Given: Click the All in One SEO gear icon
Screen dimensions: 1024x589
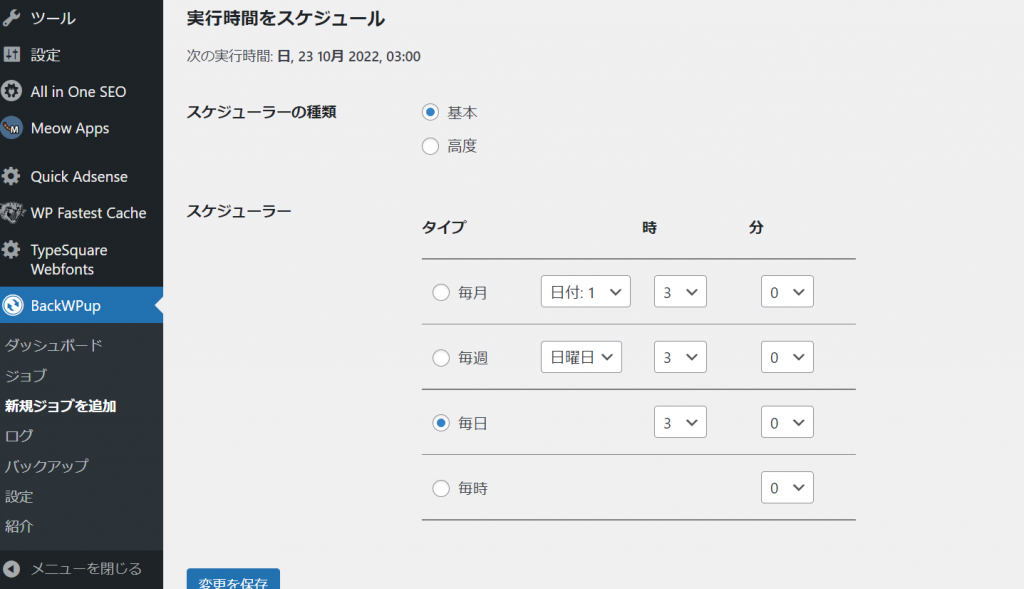Looking at the screenshot, I should [x=12, y=92].
